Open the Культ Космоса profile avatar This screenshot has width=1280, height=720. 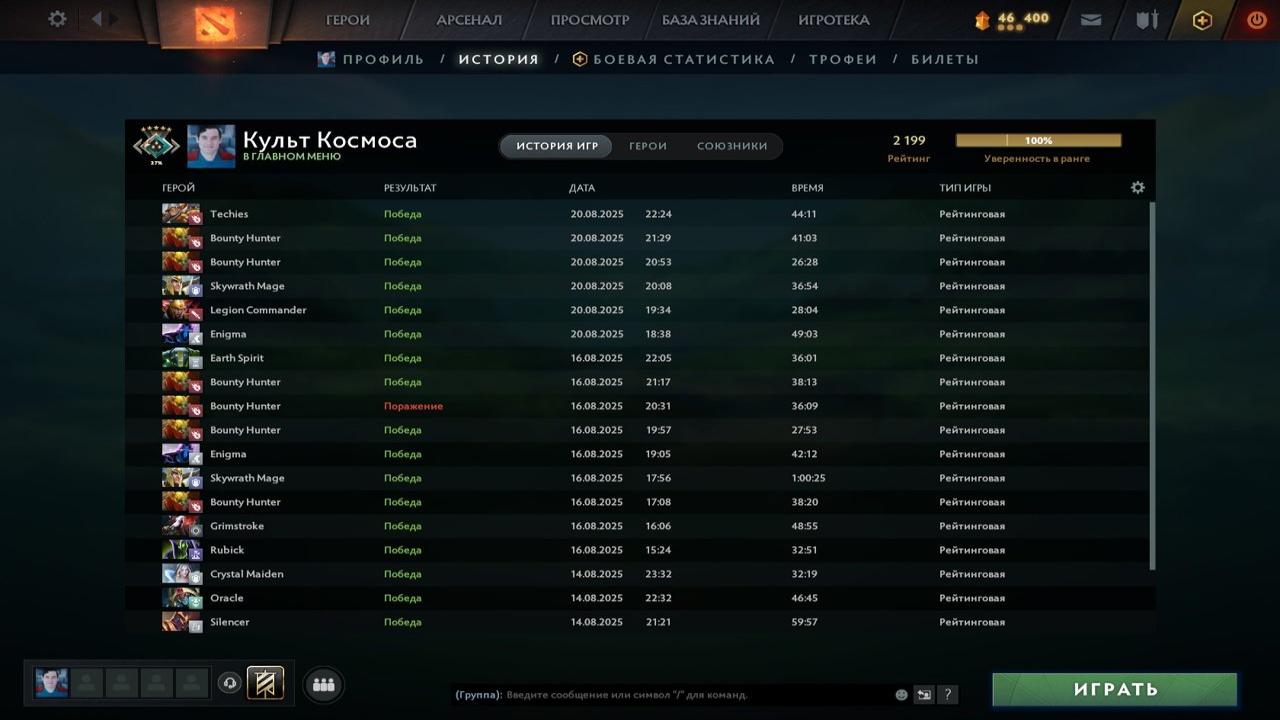[211, 146]
